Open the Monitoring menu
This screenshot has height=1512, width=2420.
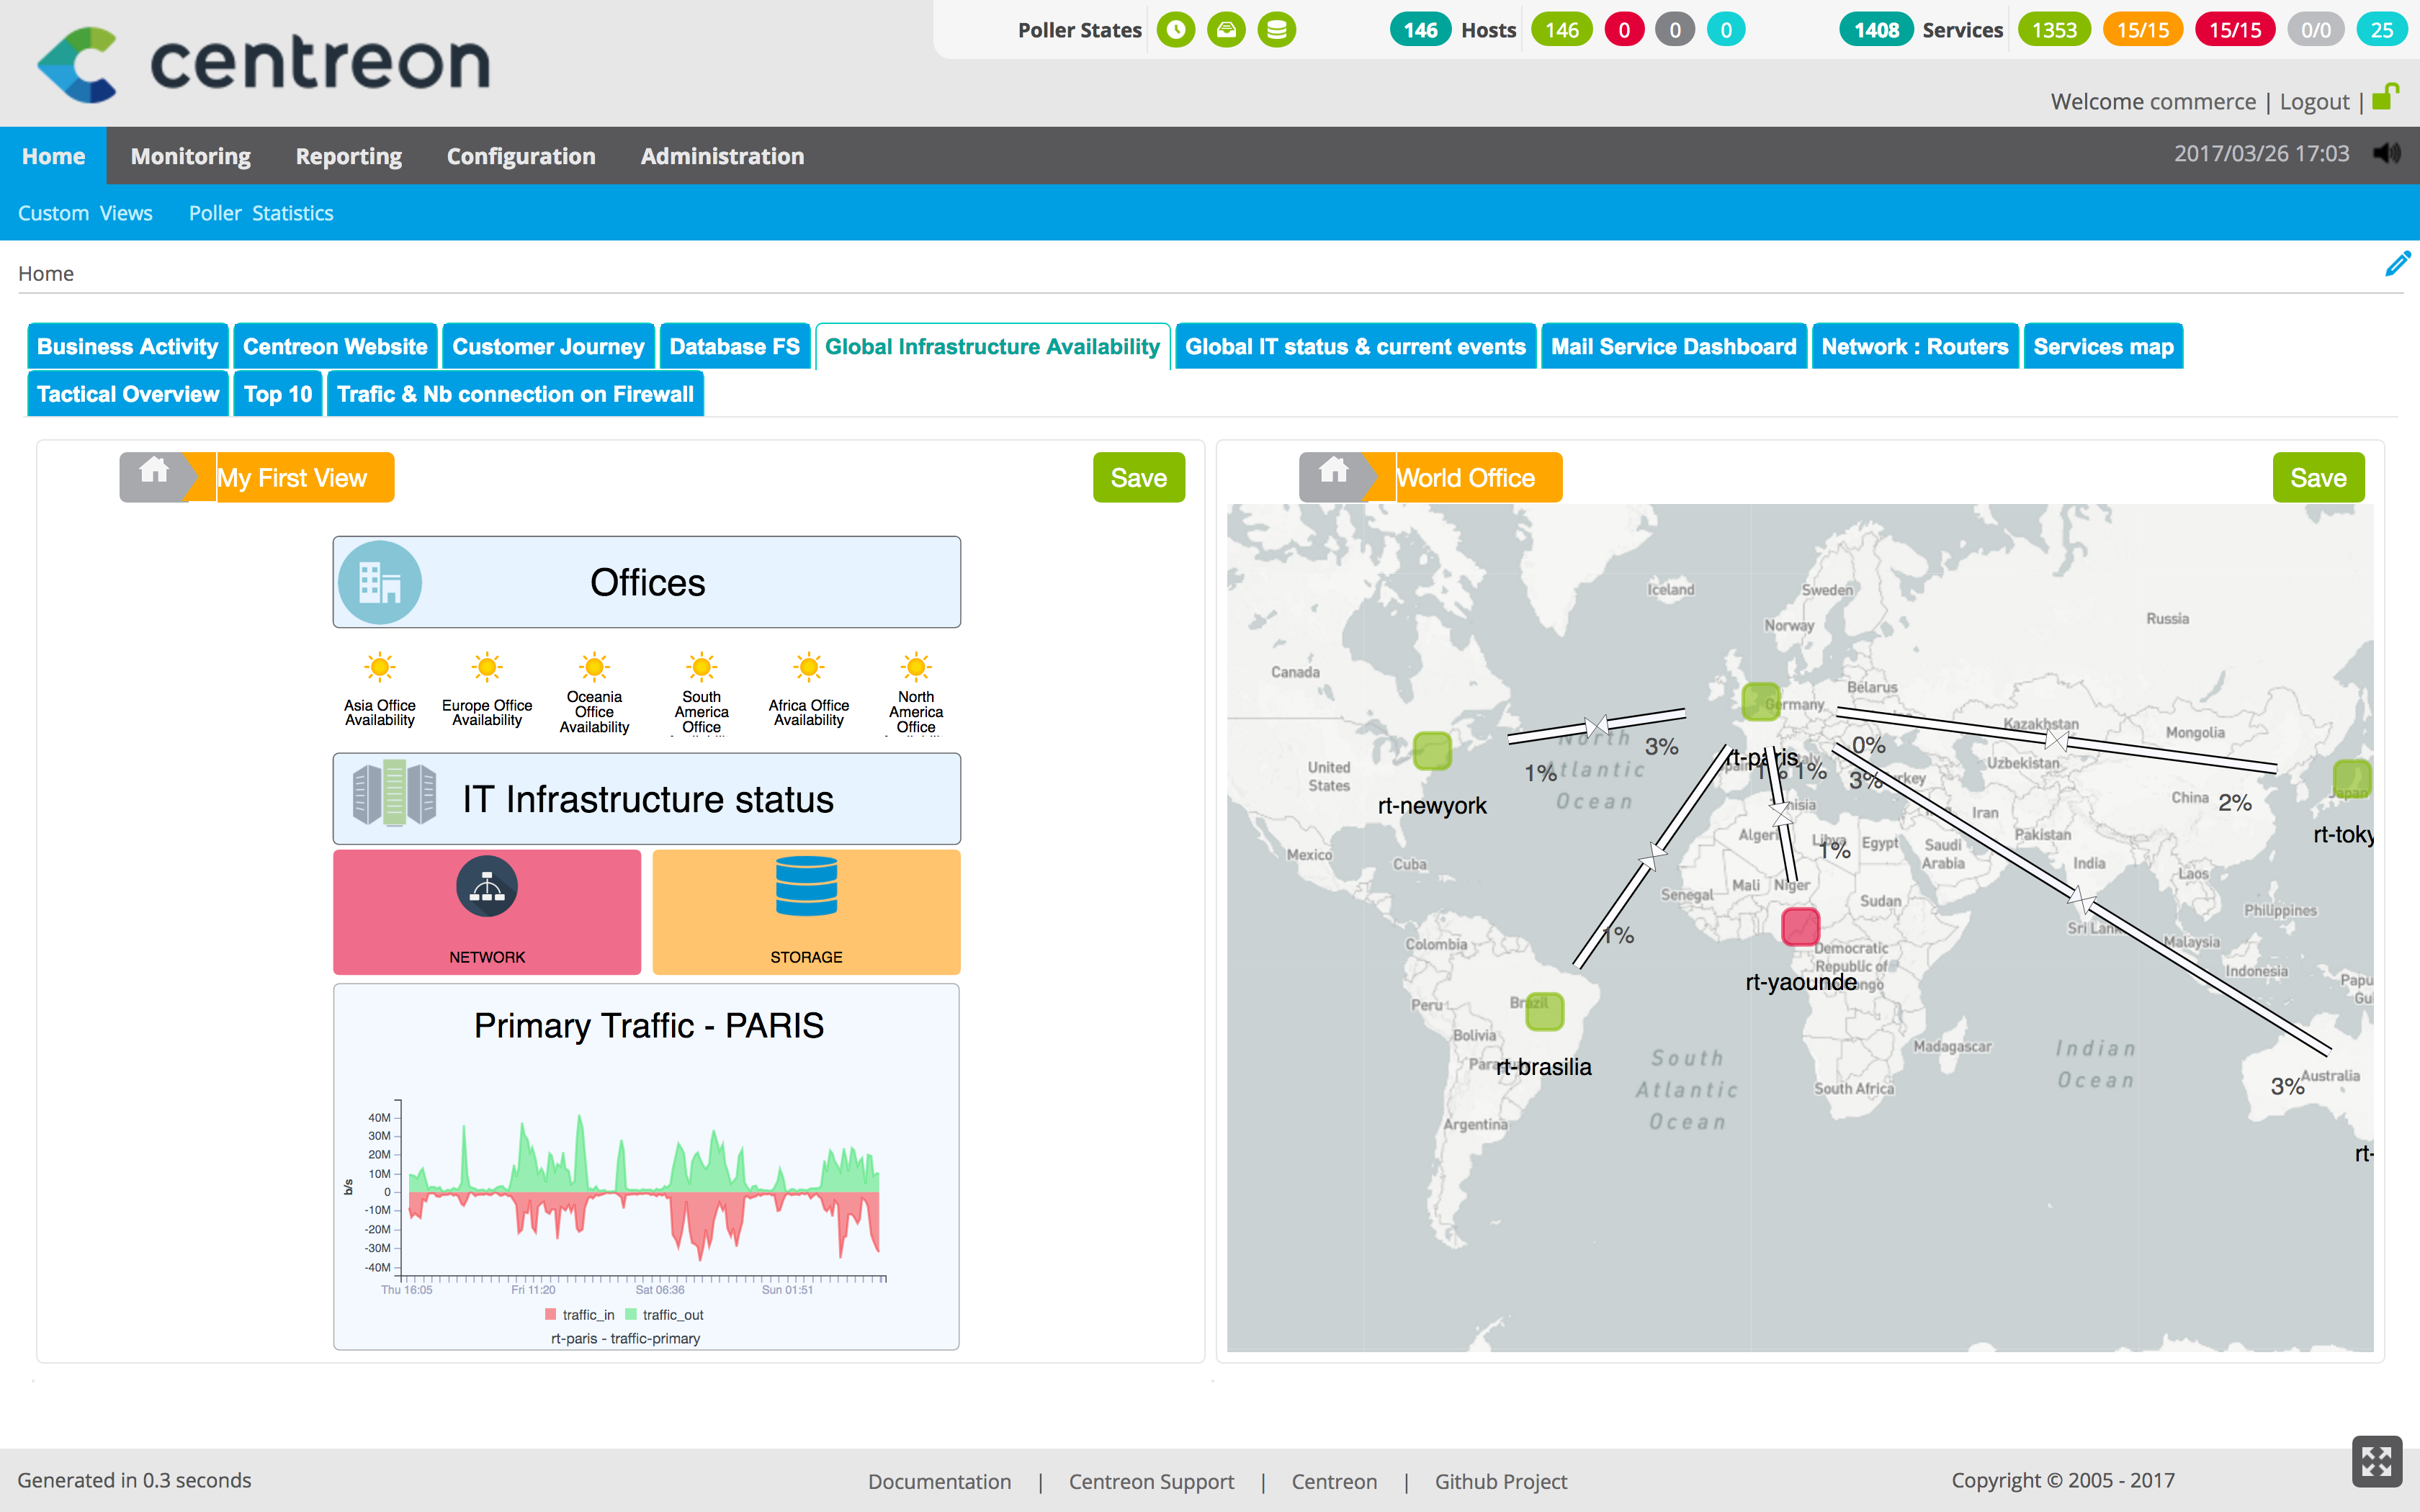tap(192, 155)
